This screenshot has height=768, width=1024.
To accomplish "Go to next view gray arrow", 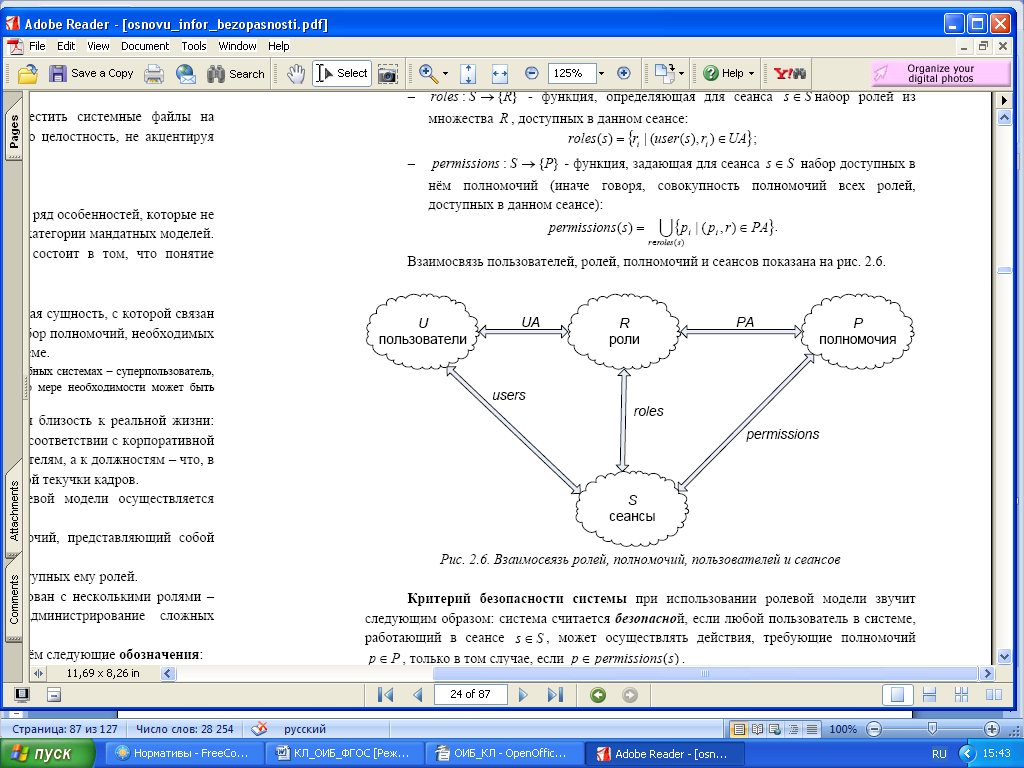I will [x=630, y=695].
